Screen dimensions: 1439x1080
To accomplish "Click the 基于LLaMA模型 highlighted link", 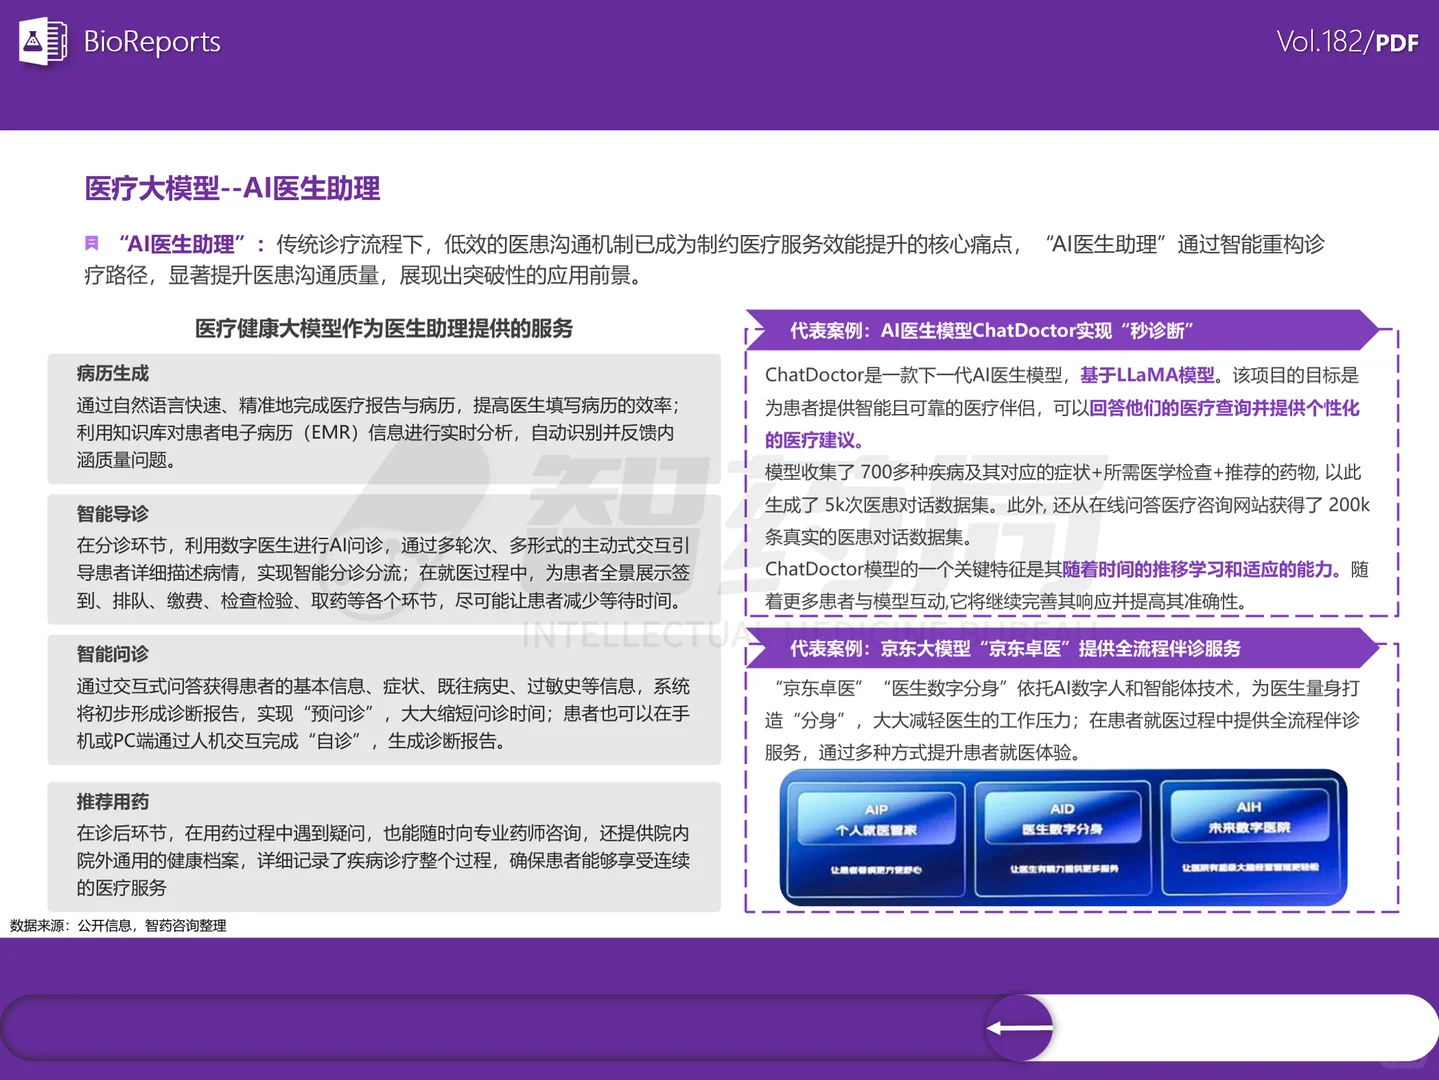I will pos(1148,375).
